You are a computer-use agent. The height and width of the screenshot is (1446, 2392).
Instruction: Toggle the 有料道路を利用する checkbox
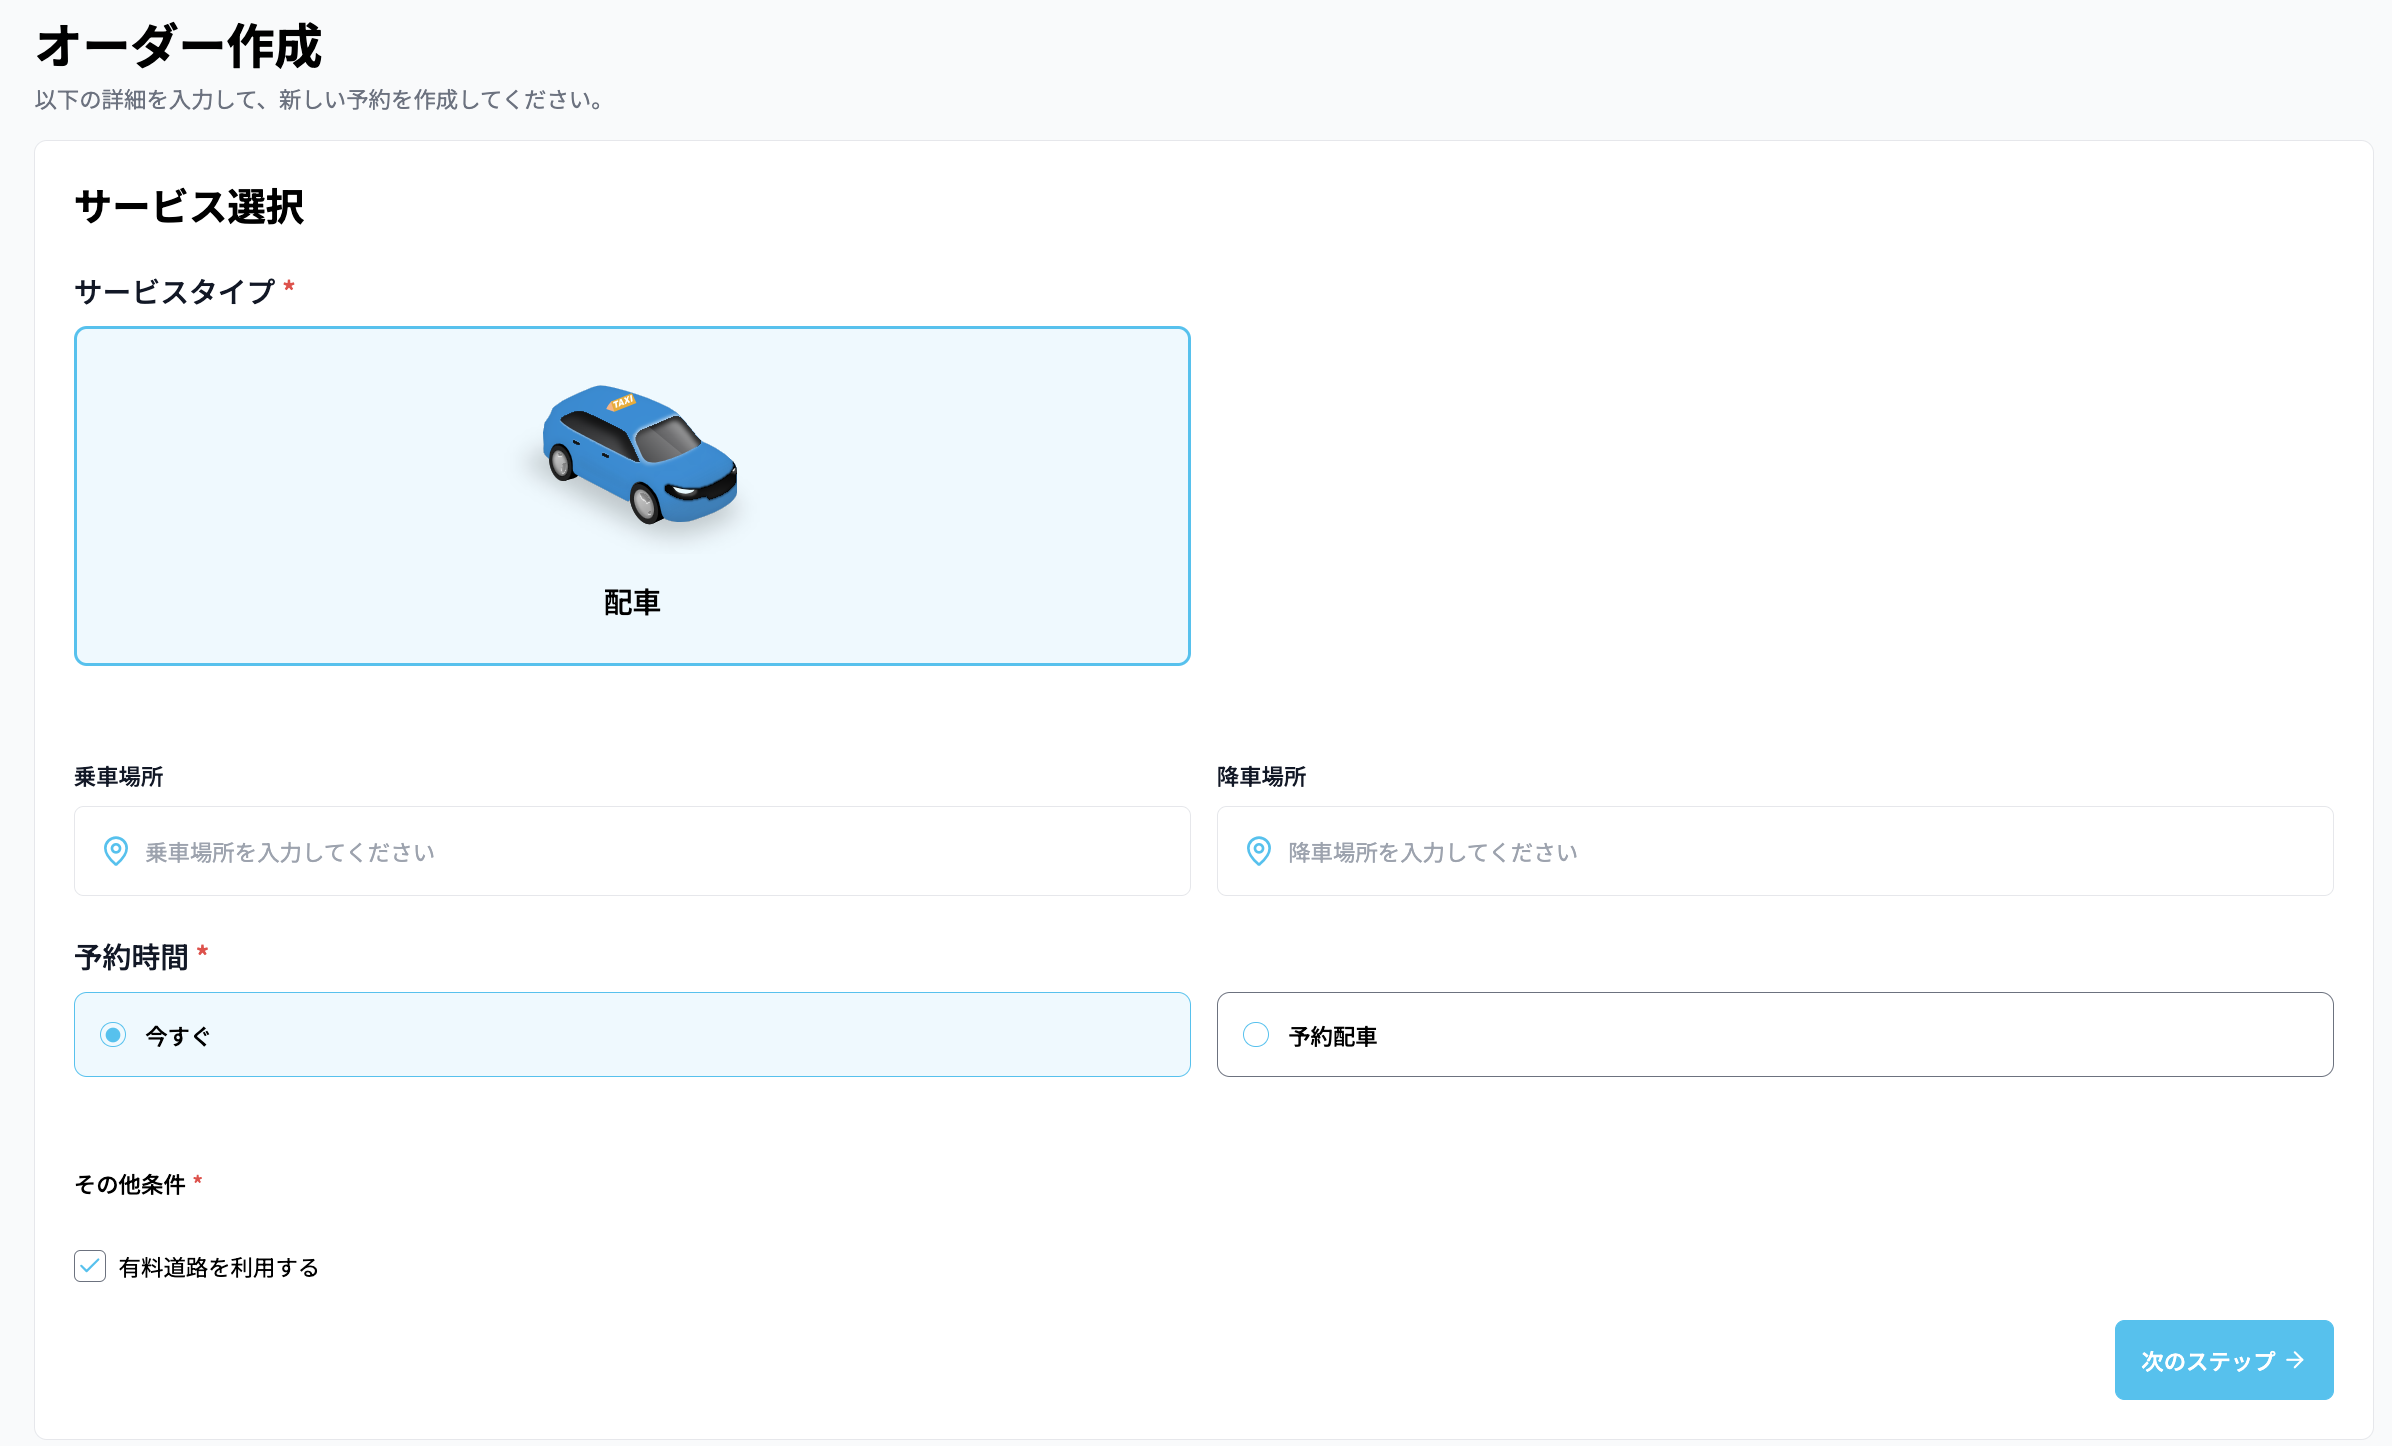[90, 1266]
